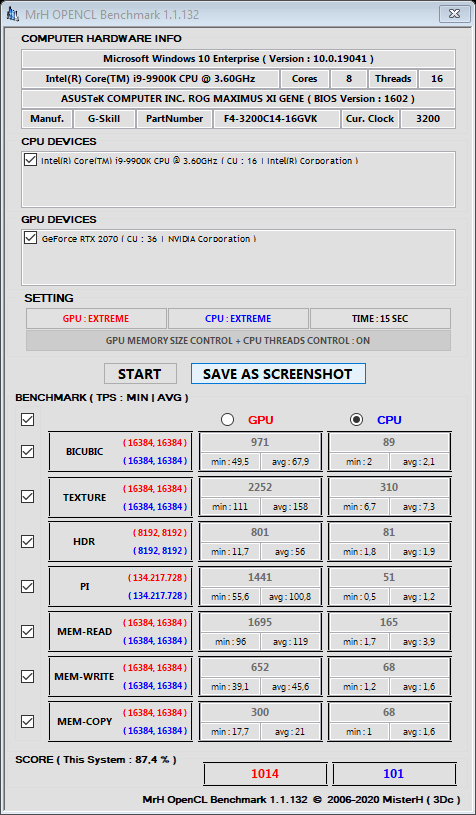476x815 pixels.
Task: Toggle GPU memory size and CPU threads control
Action: [x=238, y=341]
